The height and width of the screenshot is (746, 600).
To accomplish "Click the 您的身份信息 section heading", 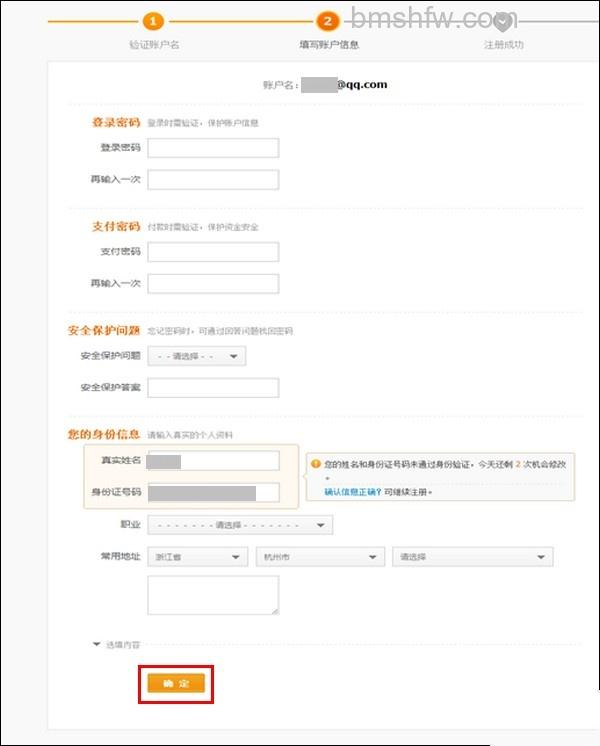I will pyautogui.click(x=104, y=434).
